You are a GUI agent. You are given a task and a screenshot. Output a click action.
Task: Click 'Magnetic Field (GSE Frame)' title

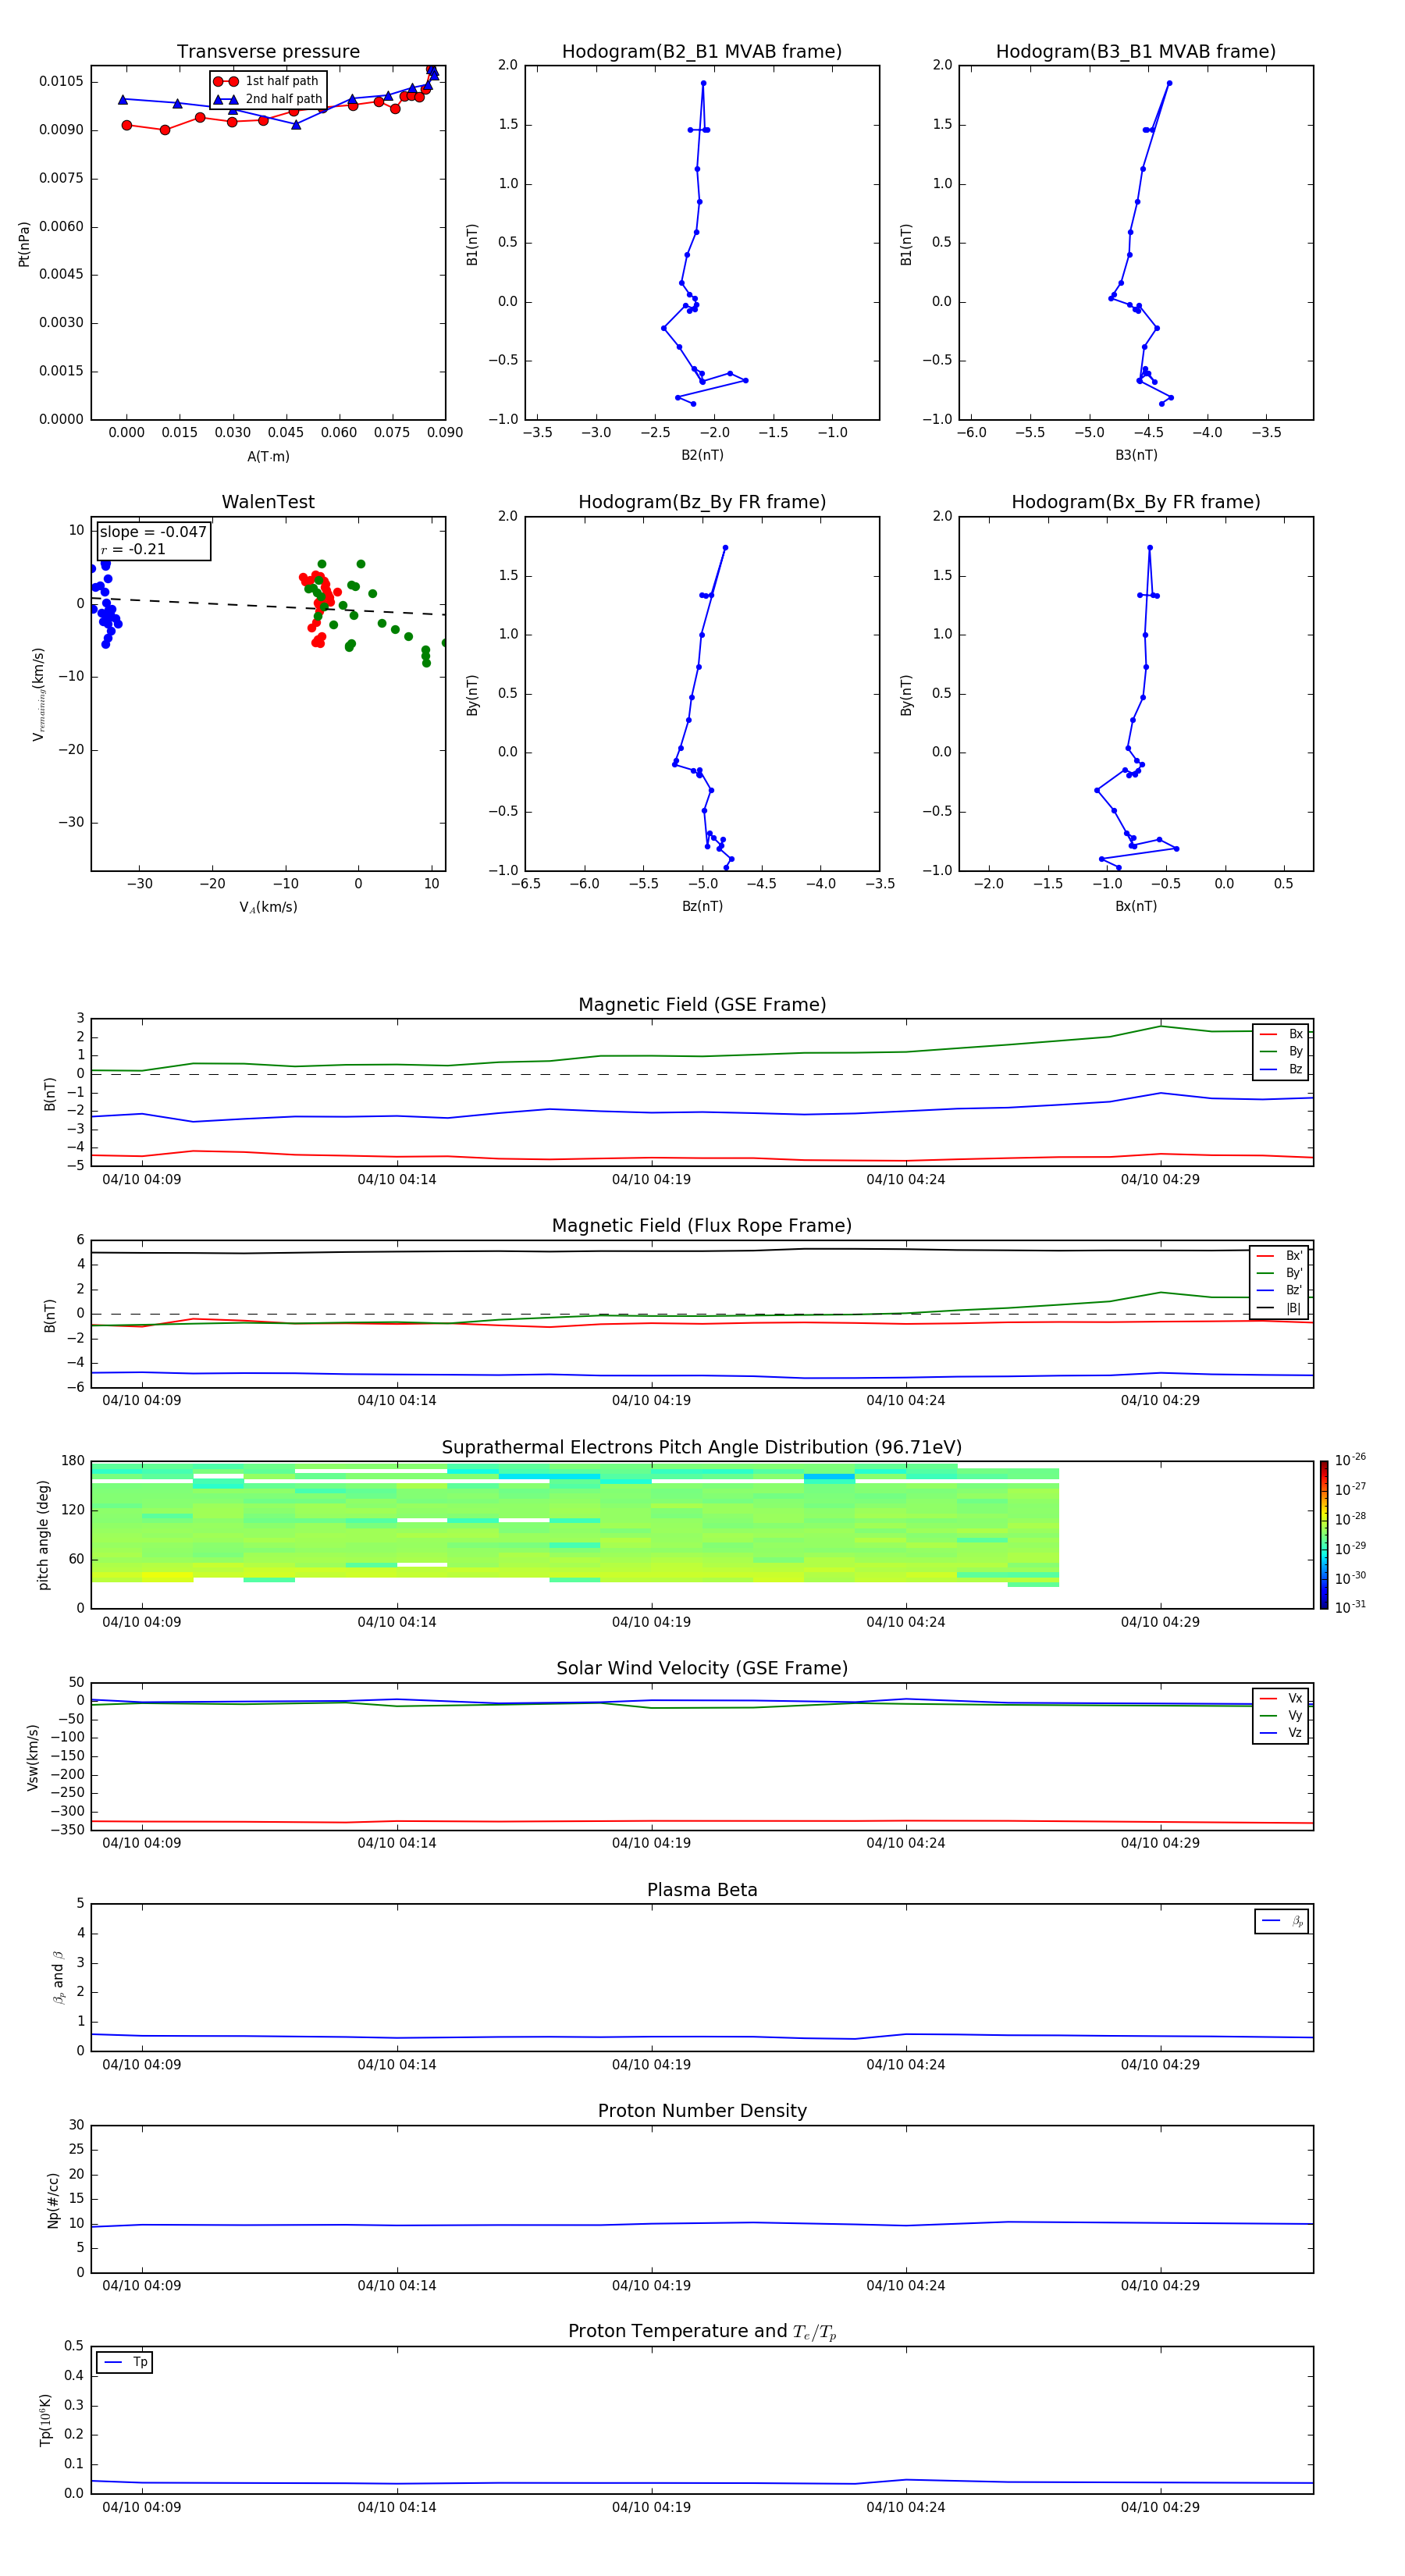(702, 1005)
